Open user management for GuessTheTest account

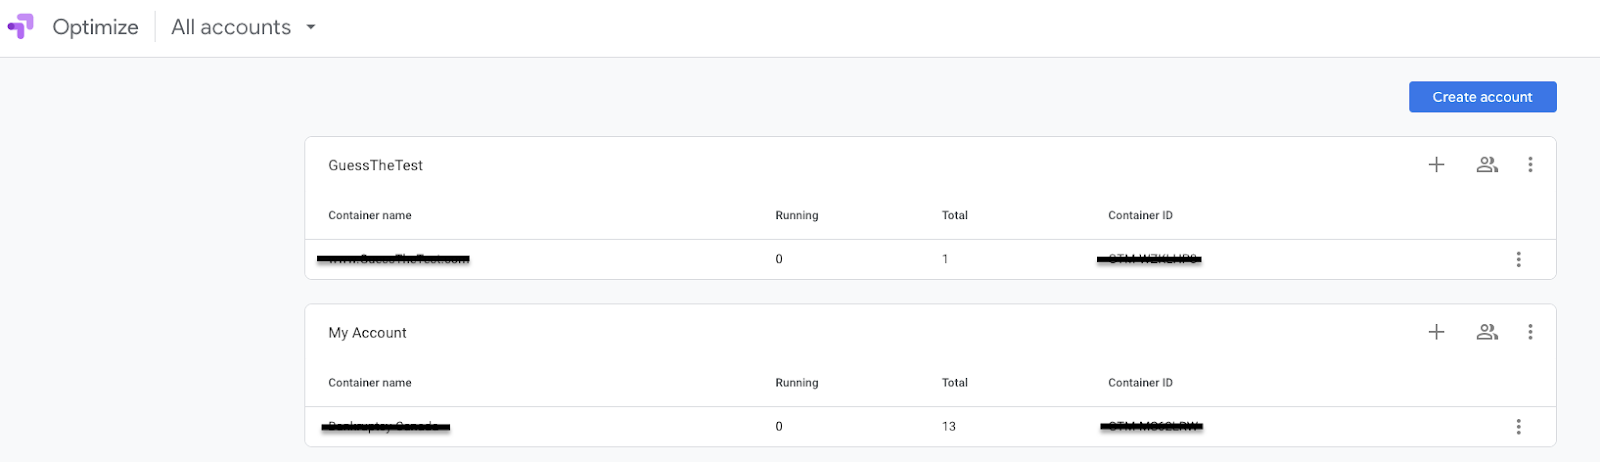pos(1487,165)
